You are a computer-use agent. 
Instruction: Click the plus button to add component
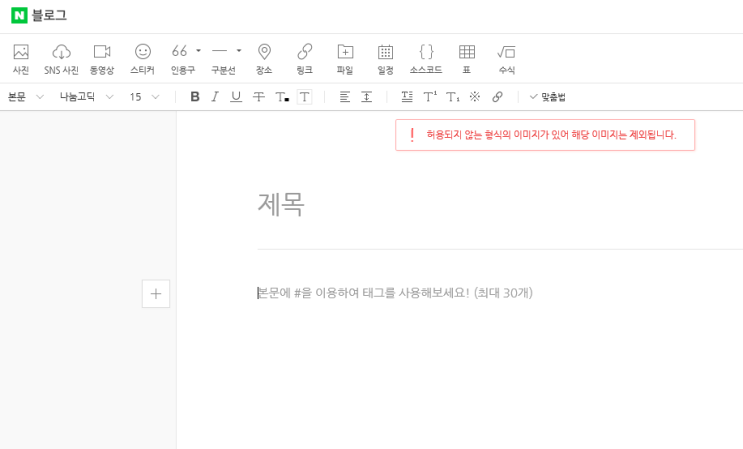156,294
